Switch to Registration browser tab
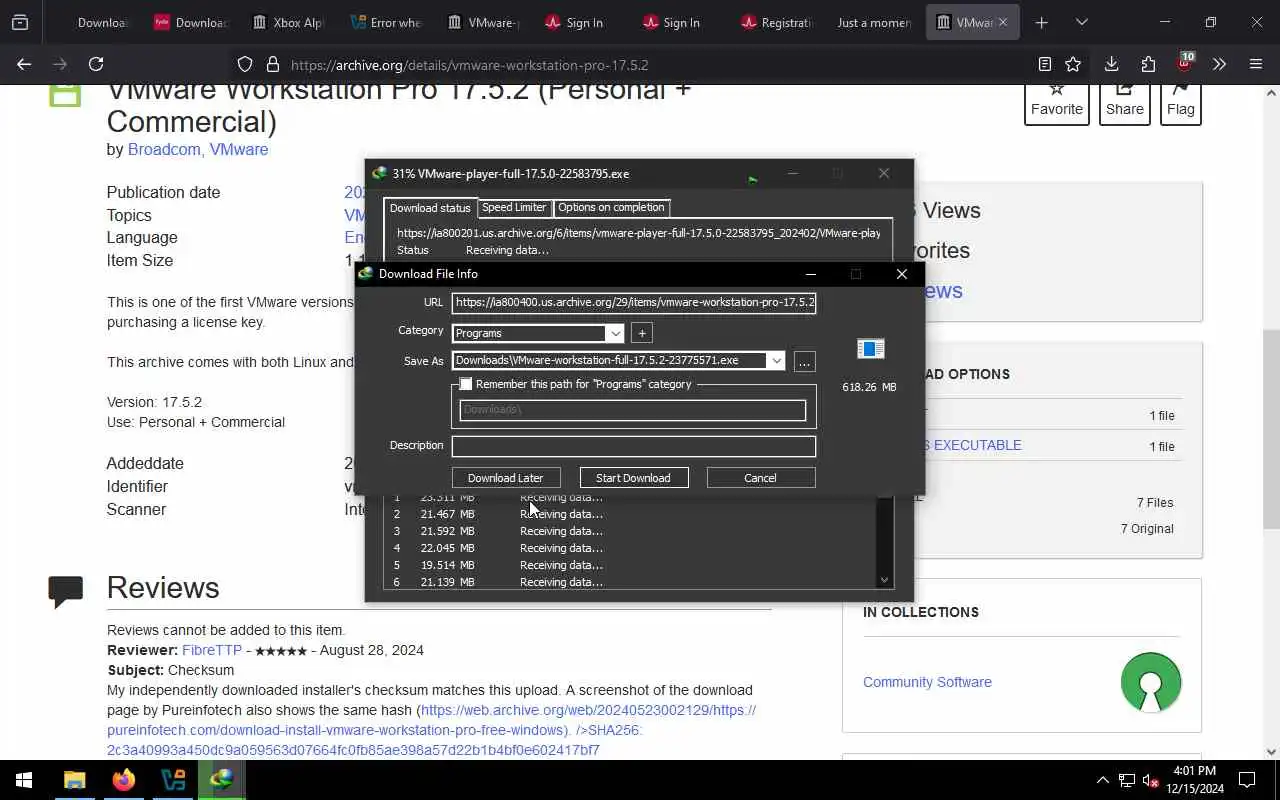 pos(776,22)
